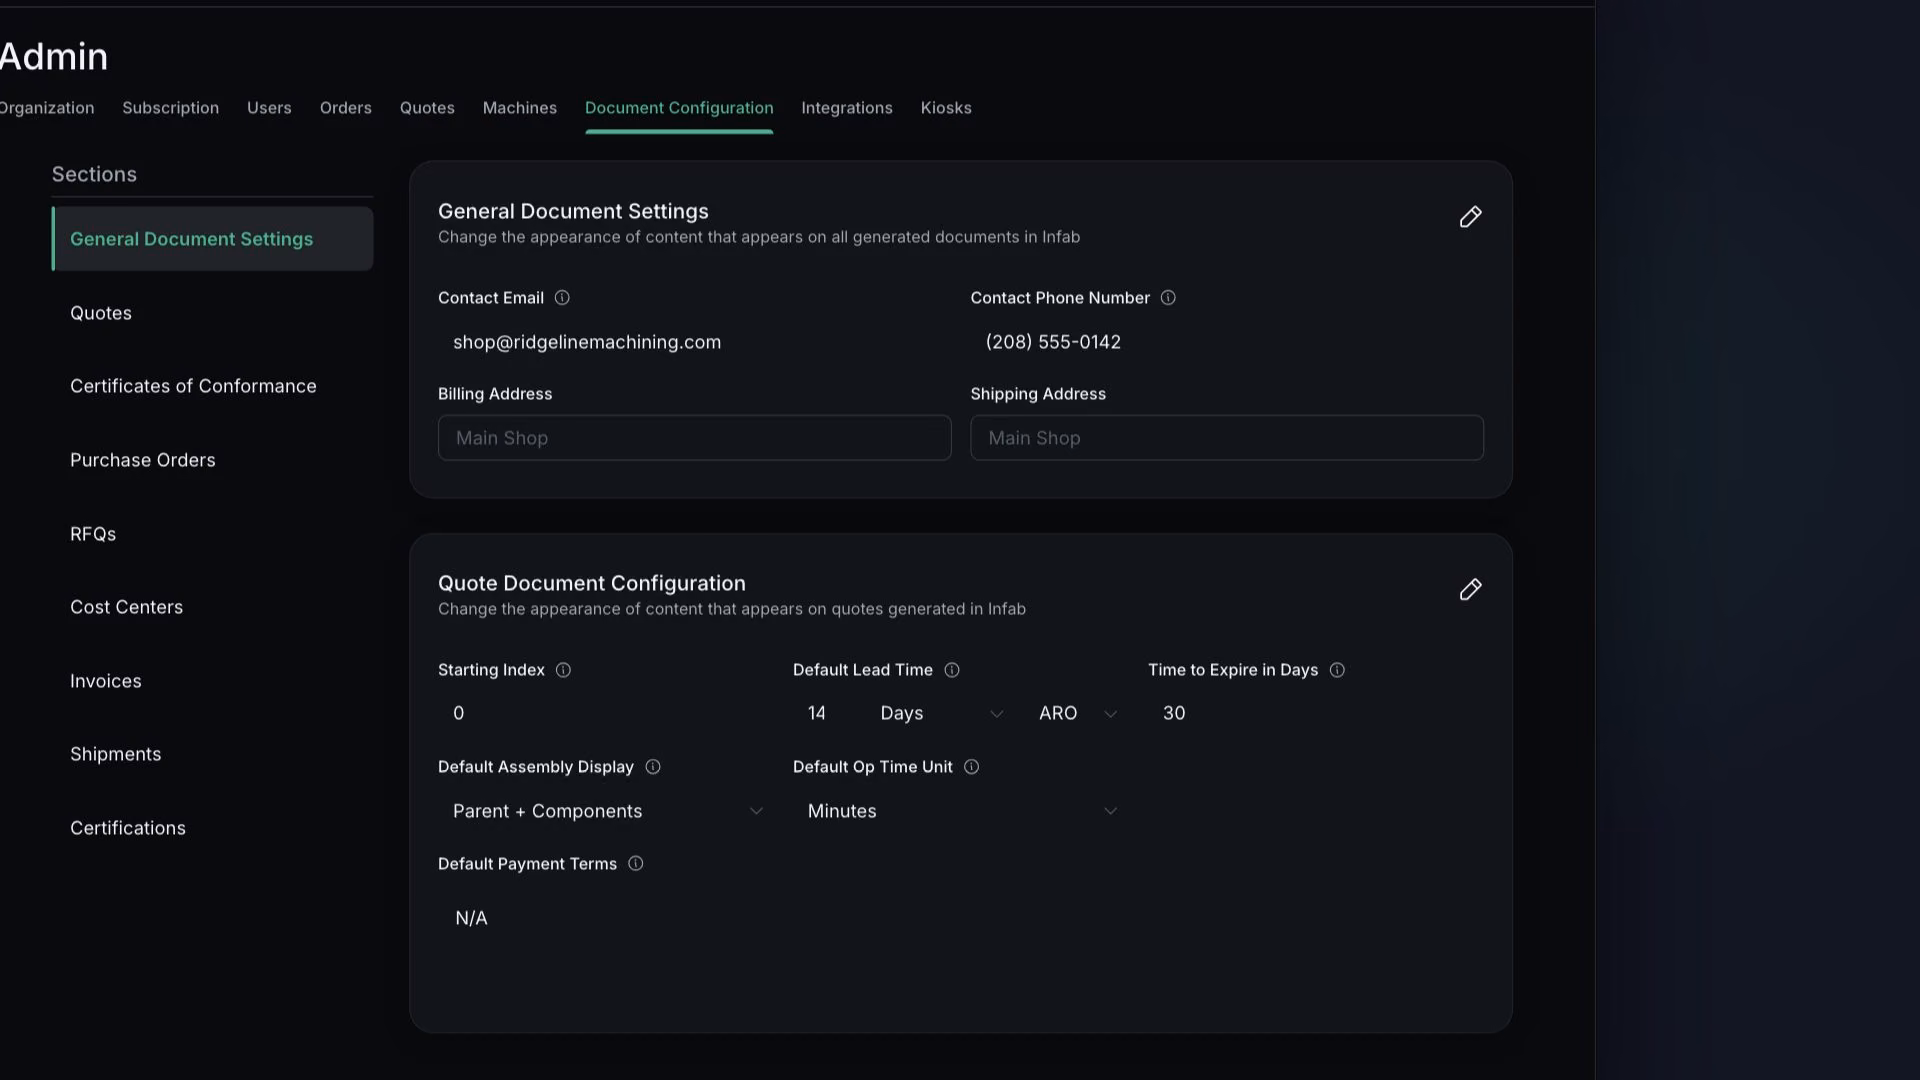
Task: Select the Document Configuration tab
Action: pyautogui.click(x=679, y=108)
